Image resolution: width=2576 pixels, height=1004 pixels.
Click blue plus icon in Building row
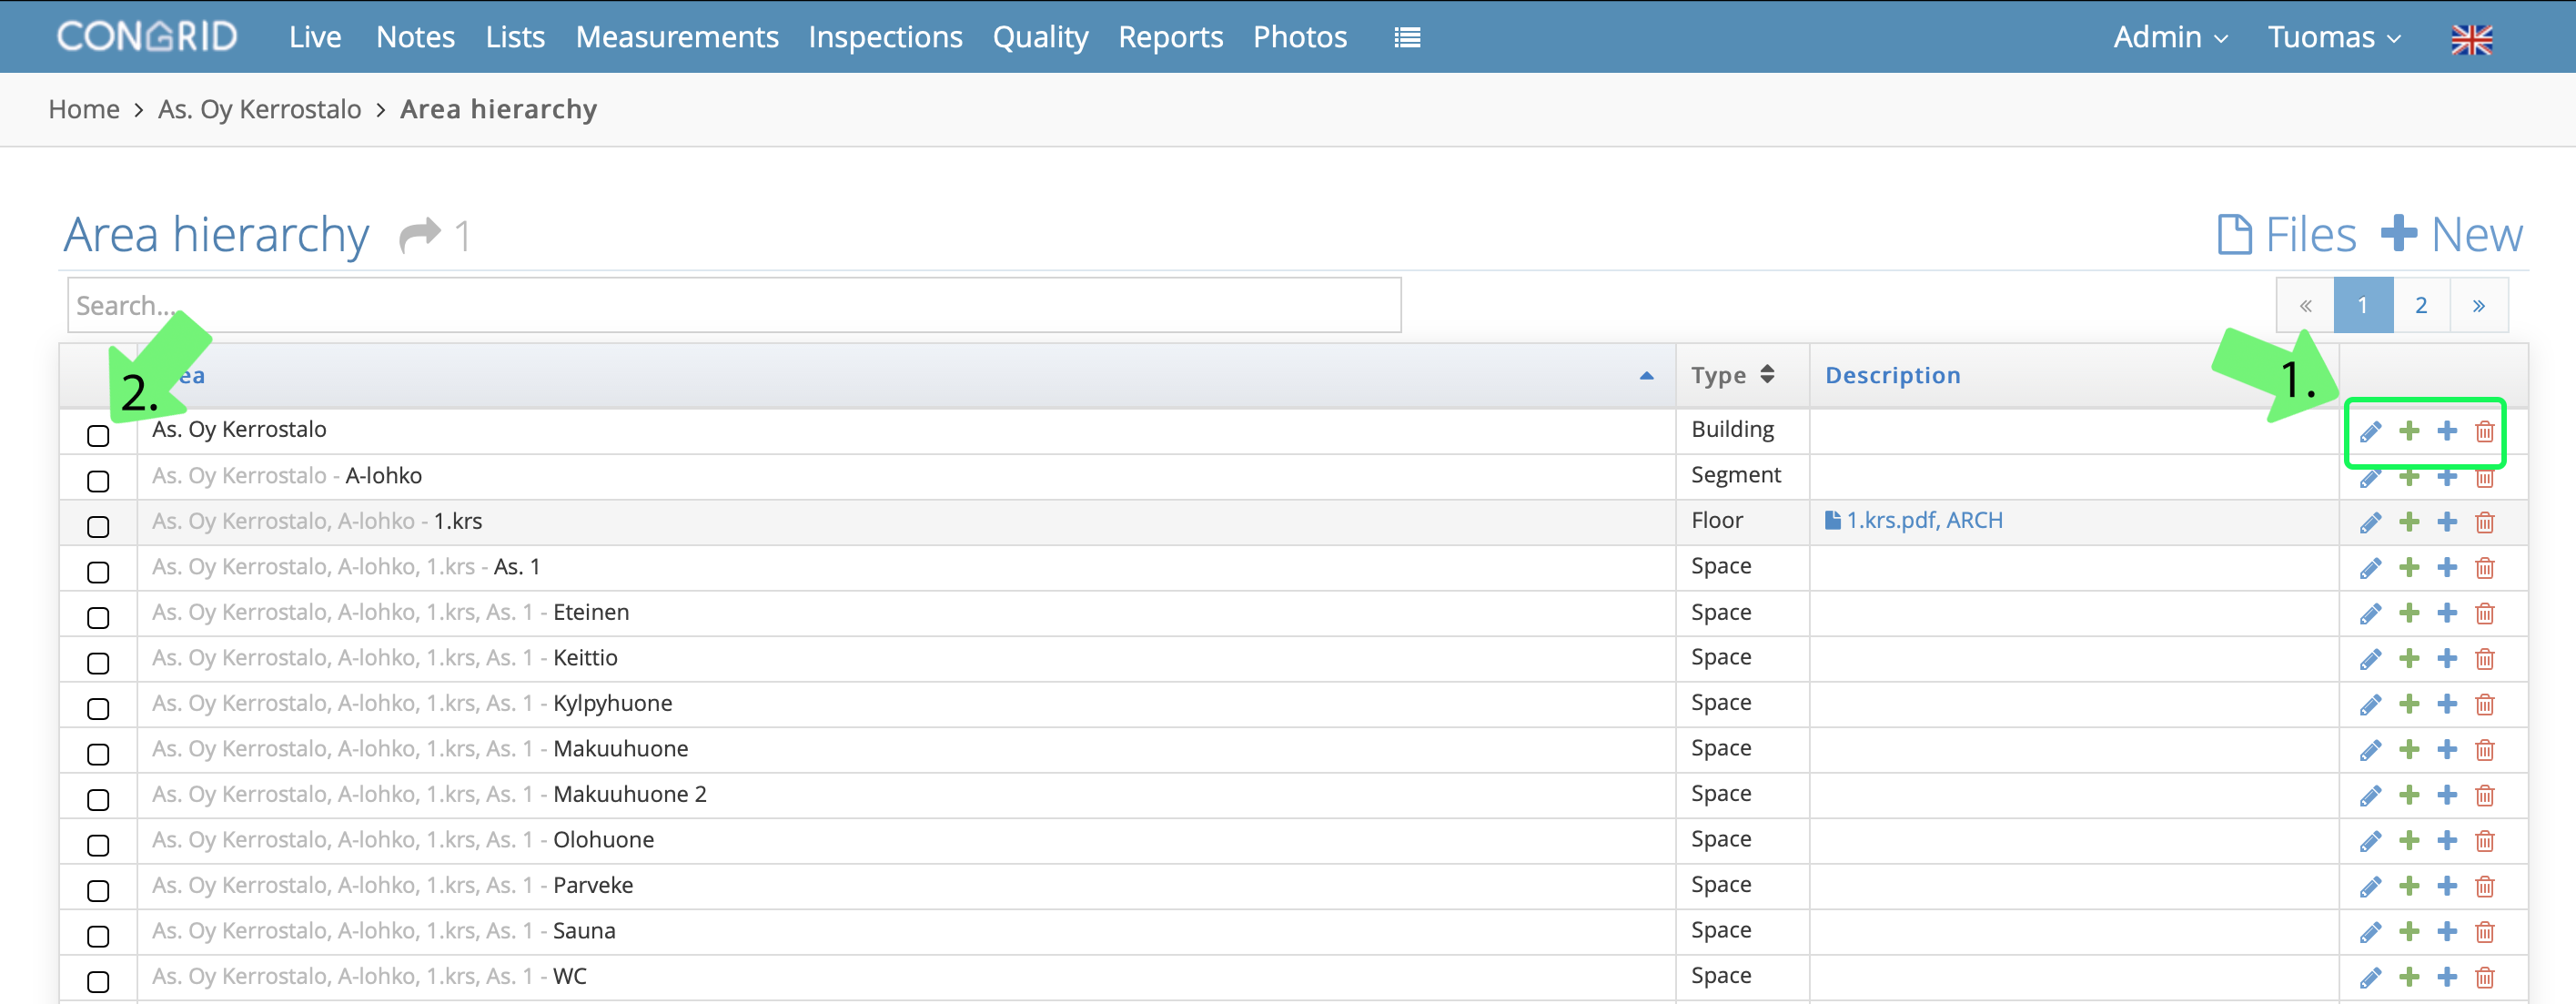point(2447,431)
